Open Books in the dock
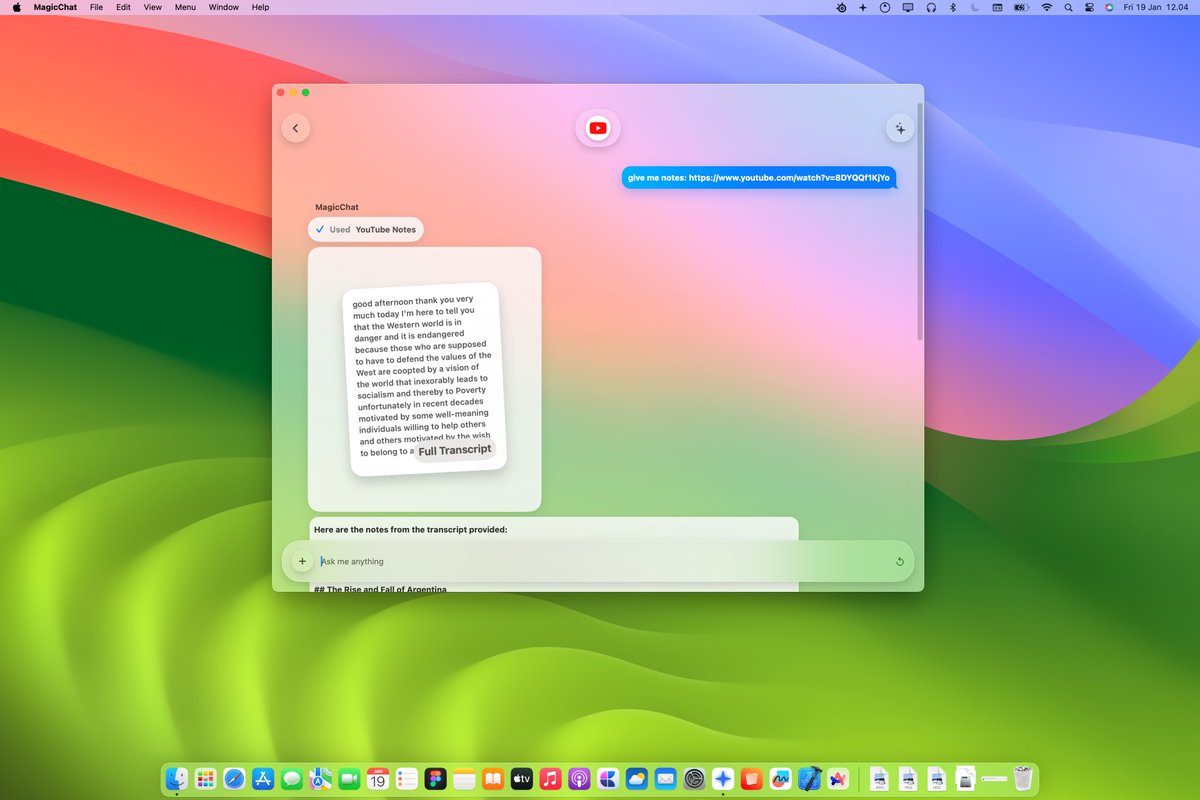The height and width of the screenshot is (800, 1200). (x=493, y=779)
